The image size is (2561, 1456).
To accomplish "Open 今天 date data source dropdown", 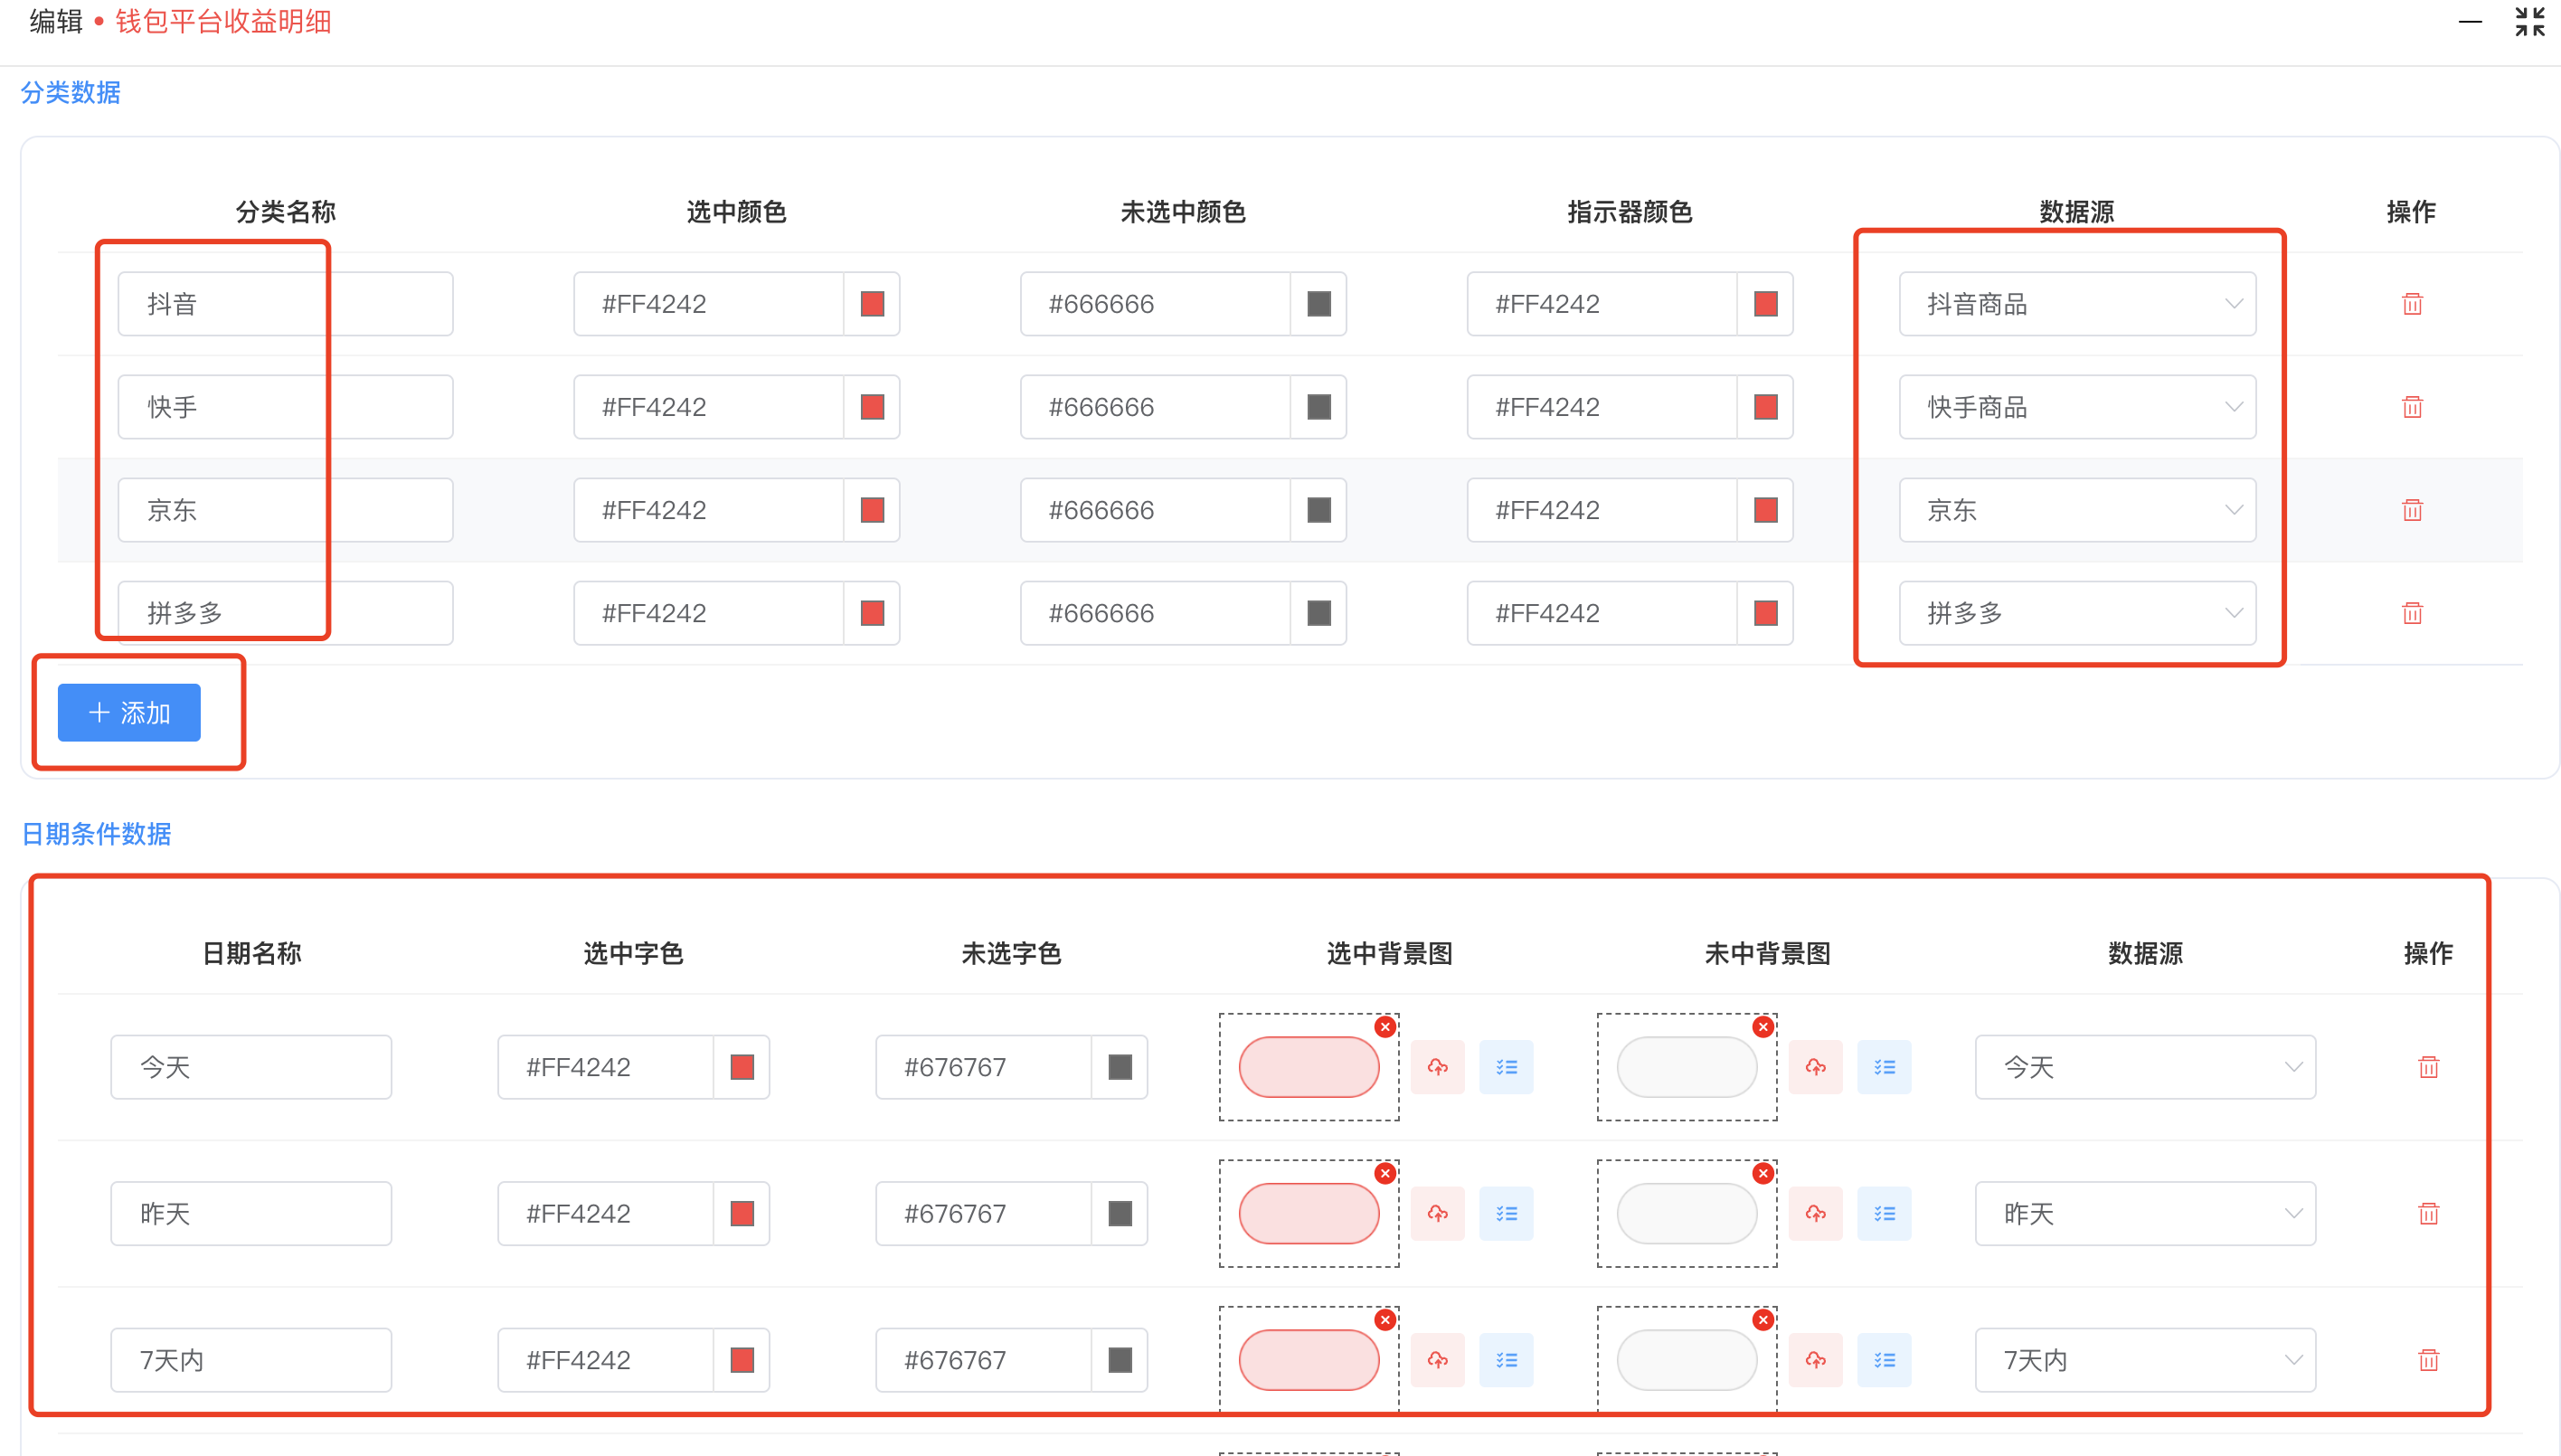I will 2145,1067.
